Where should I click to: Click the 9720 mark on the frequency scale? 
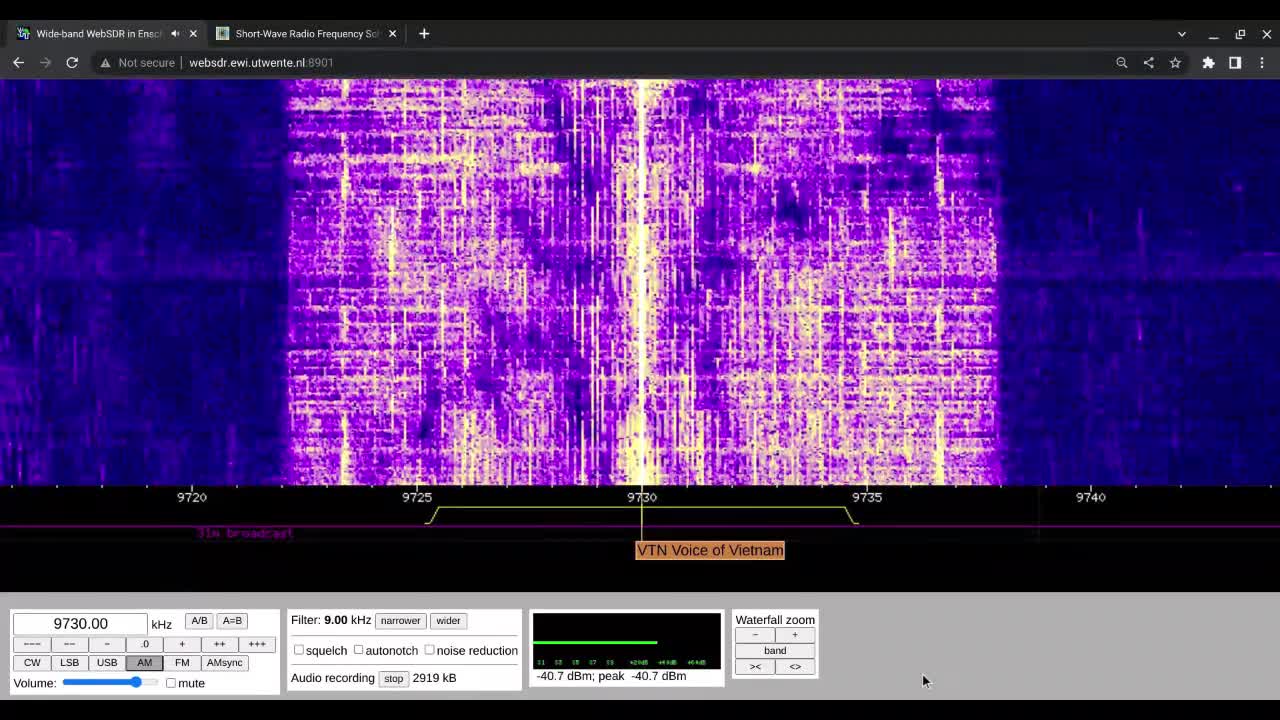[192, 497]
